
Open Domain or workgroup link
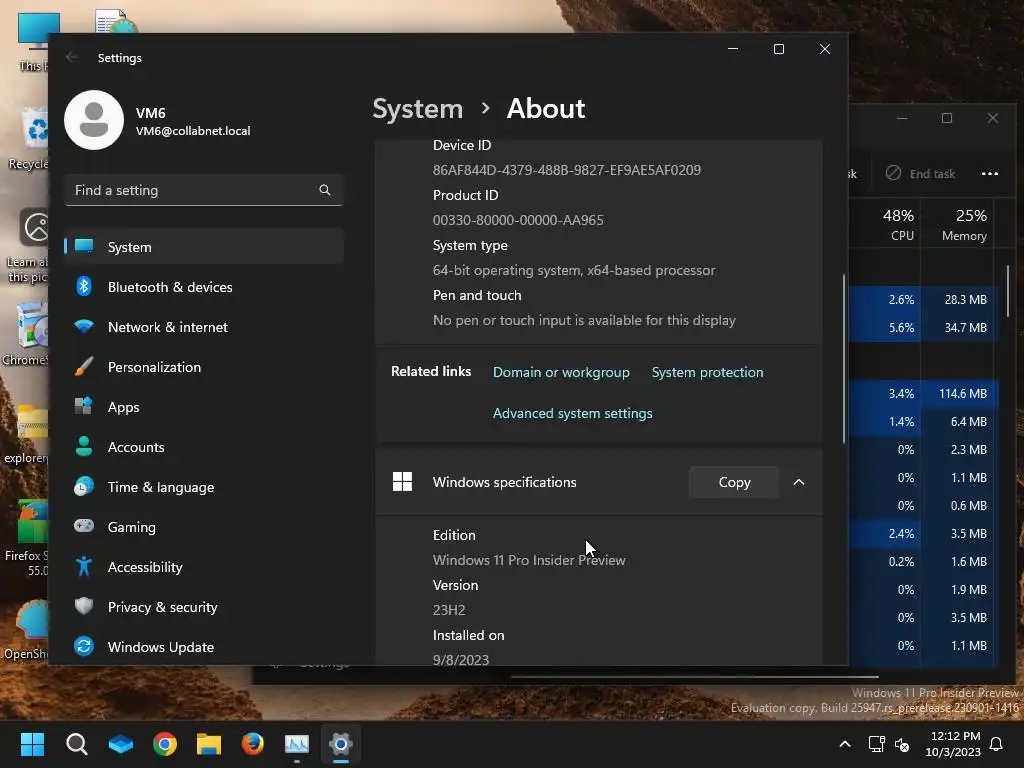(561, 372)
